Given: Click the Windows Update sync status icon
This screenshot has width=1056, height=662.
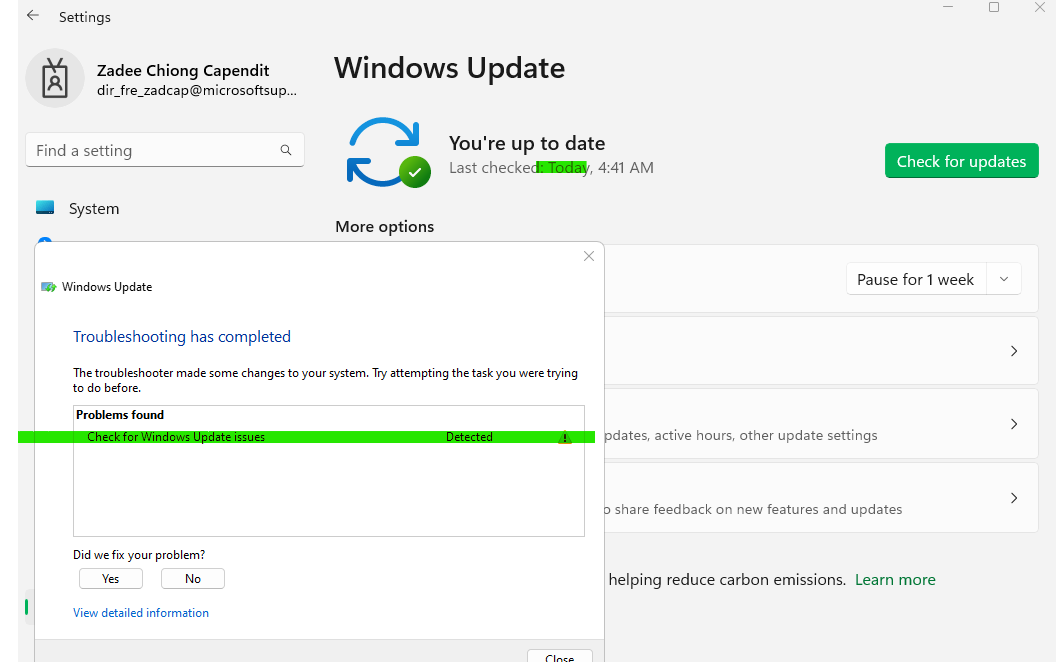Looking at the screenshot, I should [x=389, y=152].
